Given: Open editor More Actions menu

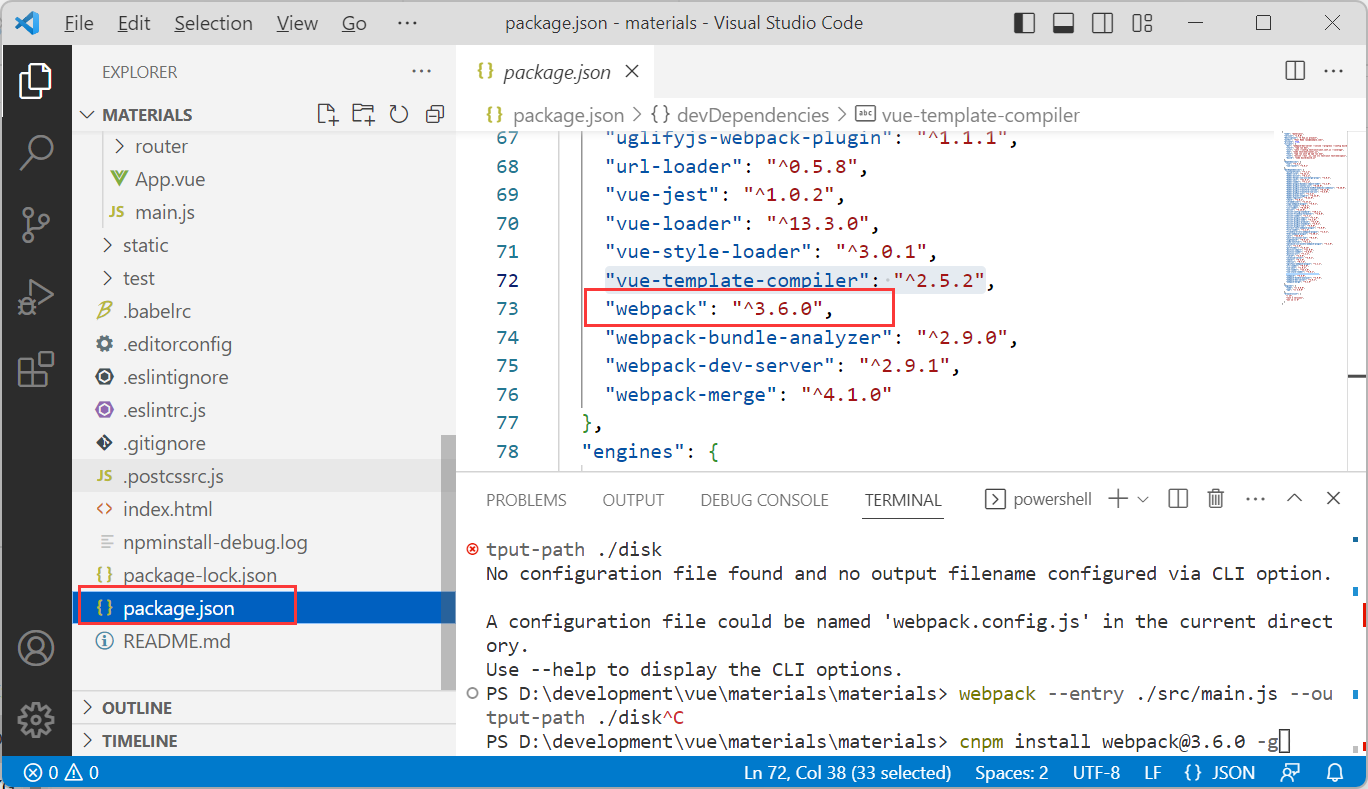Looking at the screenshot, I should pyautogui.click(x=1333, y=71).
